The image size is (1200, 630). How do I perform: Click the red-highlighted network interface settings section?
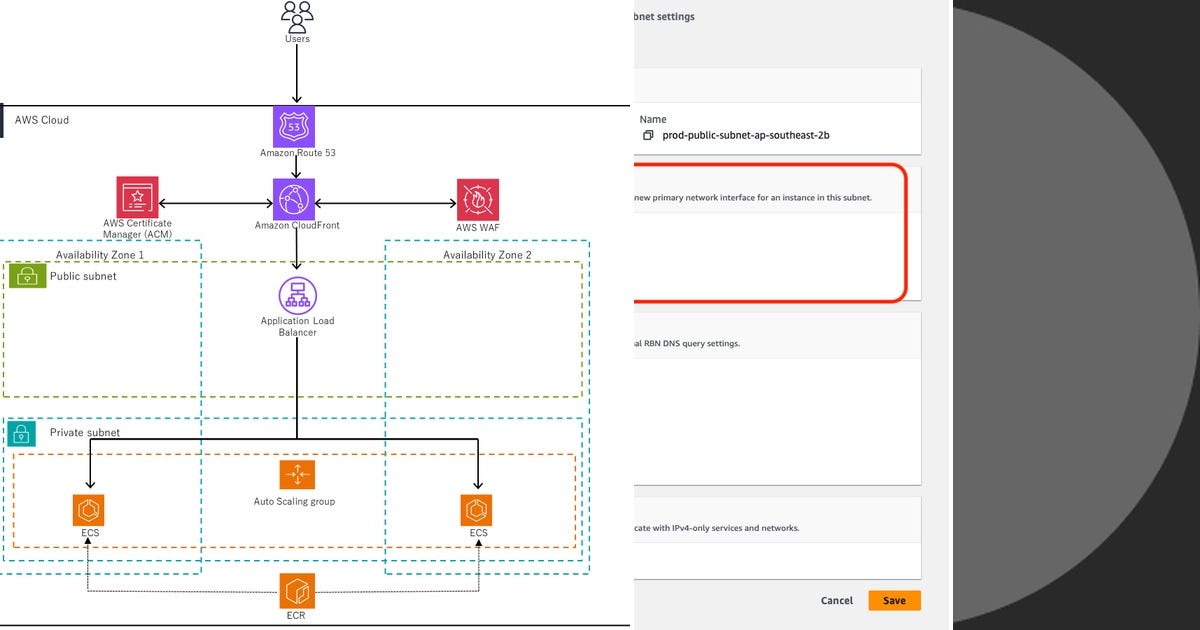[770, 230]
